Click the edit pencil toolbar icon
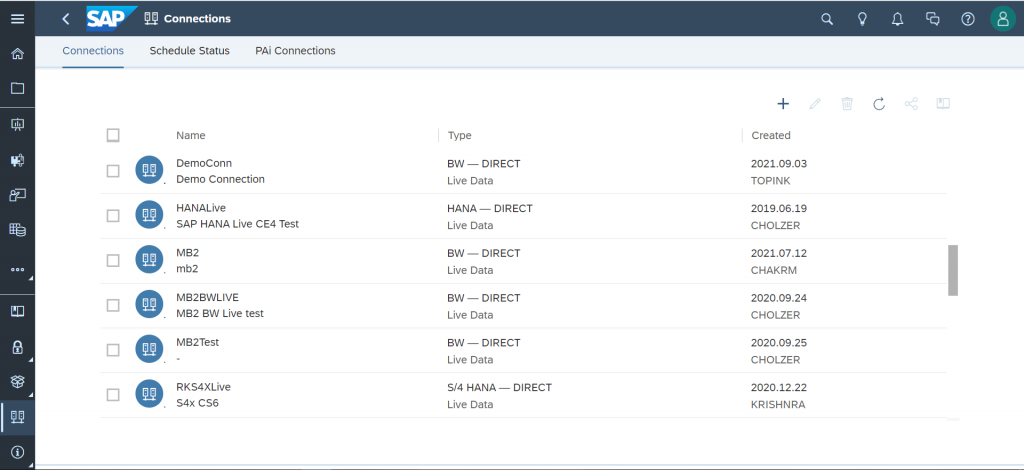This screenshot has width=1024, height=470. (x=815, y=103)
